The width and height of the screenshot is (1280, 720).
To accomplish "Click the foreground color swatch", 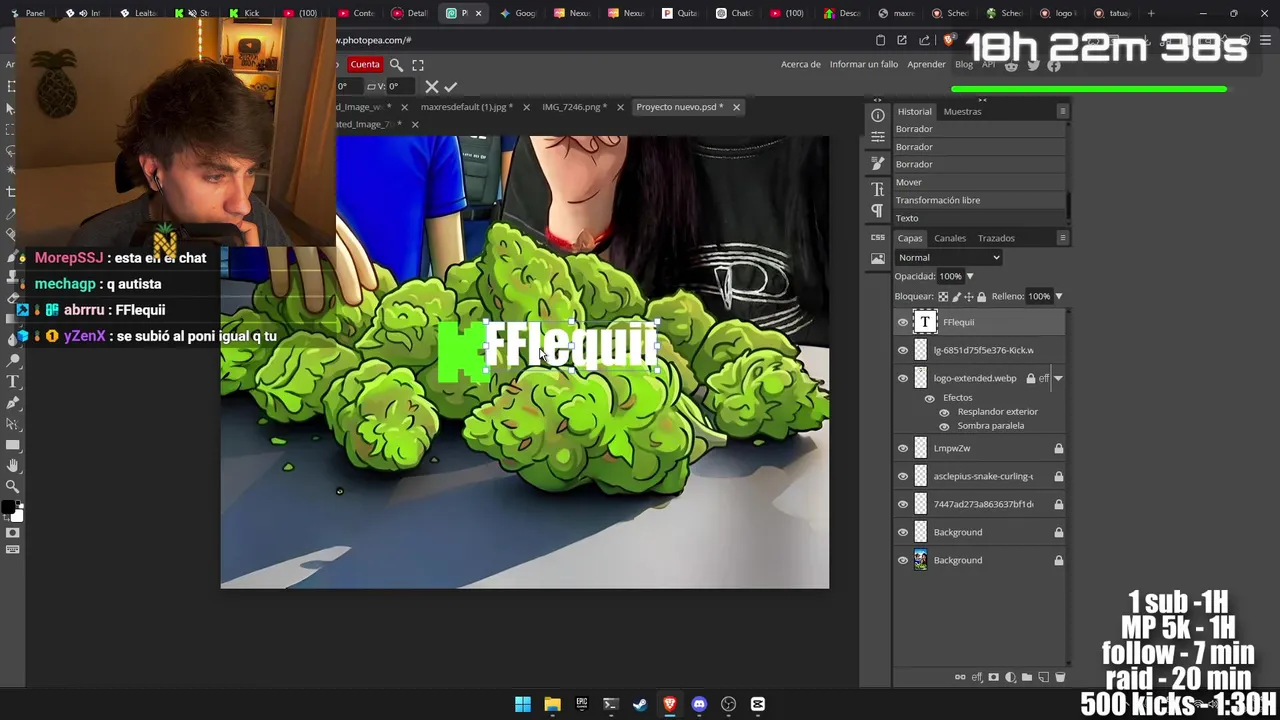I will pyautogui.click(x=8, y=508).
